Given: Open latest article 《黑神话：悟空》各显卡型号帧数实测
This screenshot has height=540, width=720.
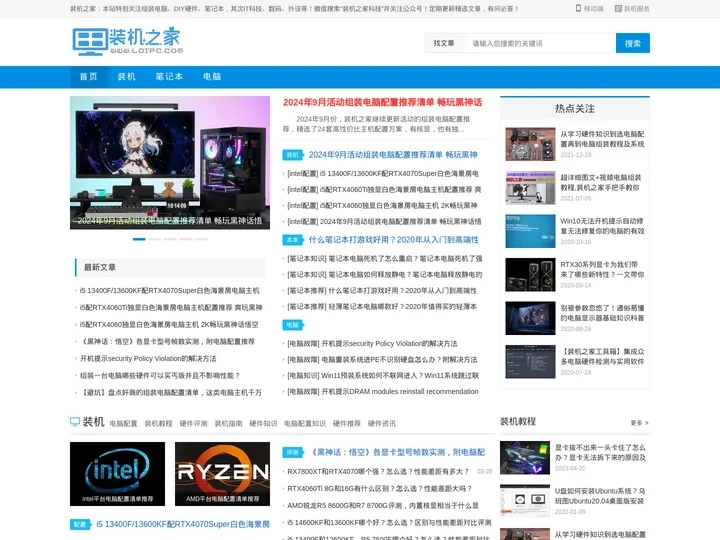Looking at the screenshot, I should click(167, 342).
